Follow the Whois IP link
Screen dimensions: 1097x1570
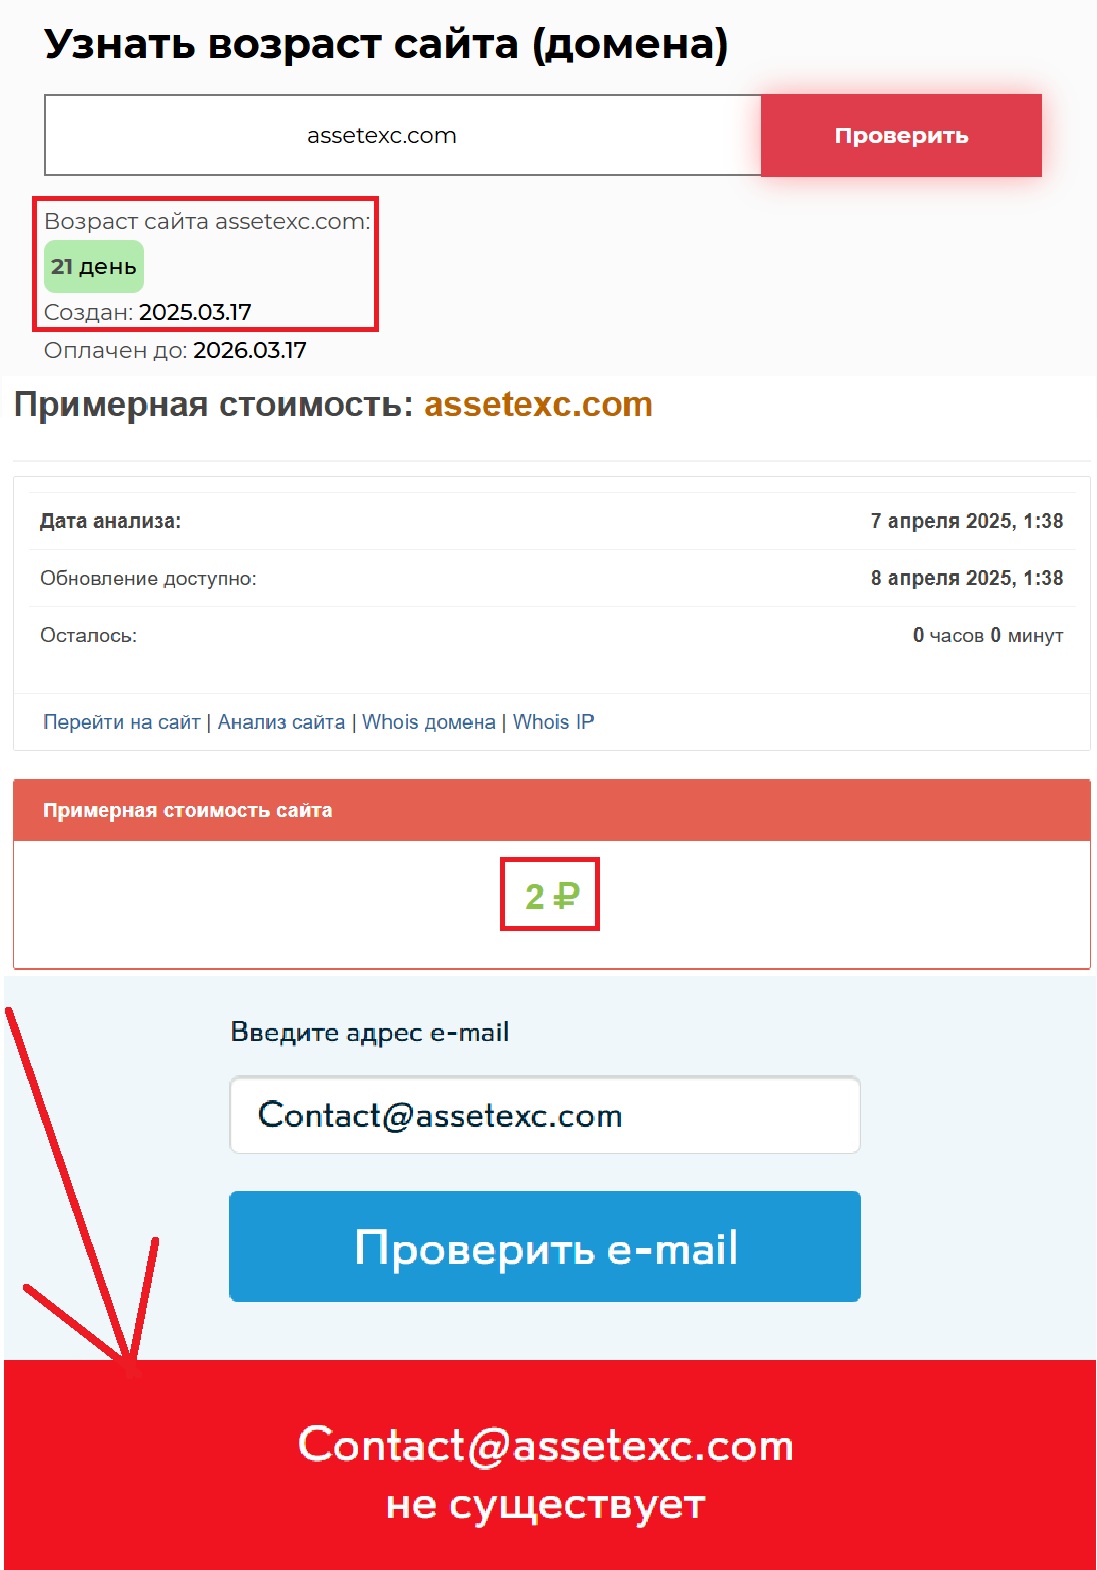pos(553,722)
